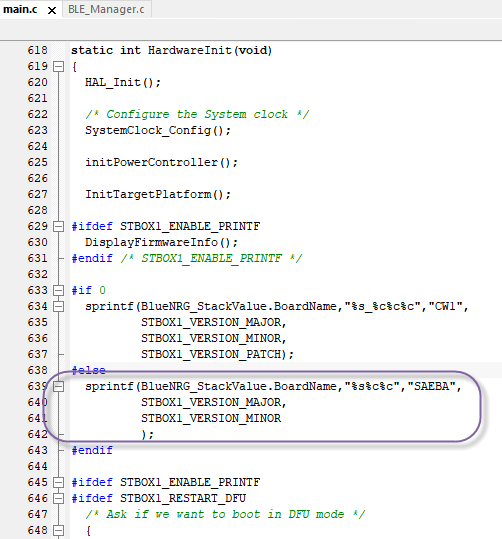Click the initPowerController(); call
This screenshot has height=539, width=502.
pyautogui.click(x=161, y=162)
